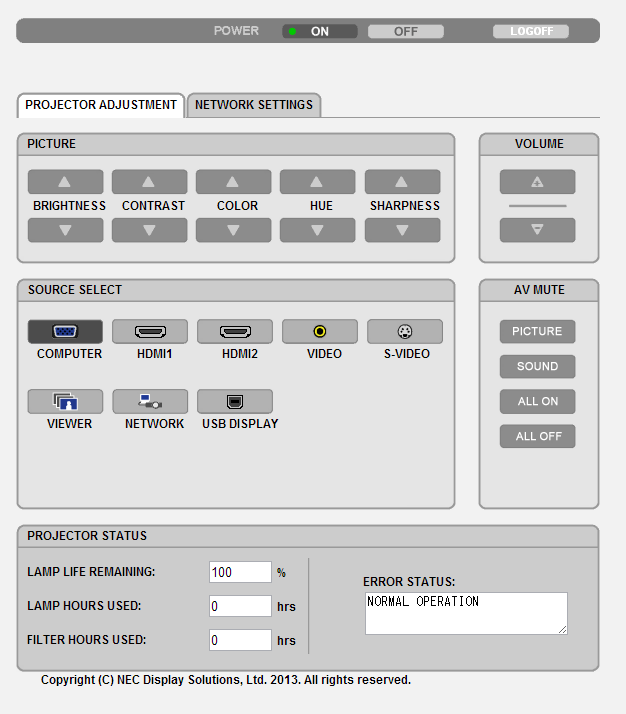Click the LOGOFF button
The image size is (626, 714).
click(531, 31)
